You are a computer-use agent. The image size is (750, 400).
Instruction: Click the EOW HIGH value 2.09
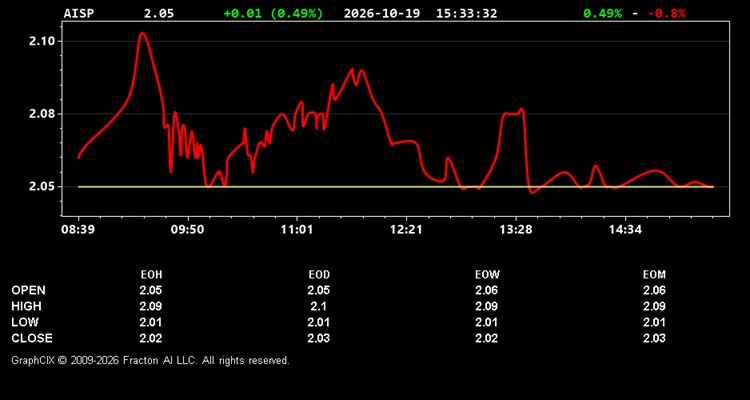(486, 306)
